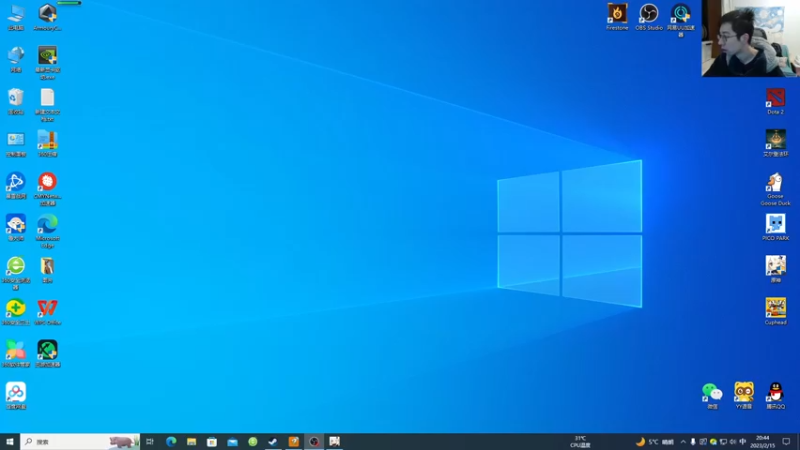Open the Microsoft Edge desktop shortcut
The height and width of the screenshot is (450, 800).
[x=47, y=231]
